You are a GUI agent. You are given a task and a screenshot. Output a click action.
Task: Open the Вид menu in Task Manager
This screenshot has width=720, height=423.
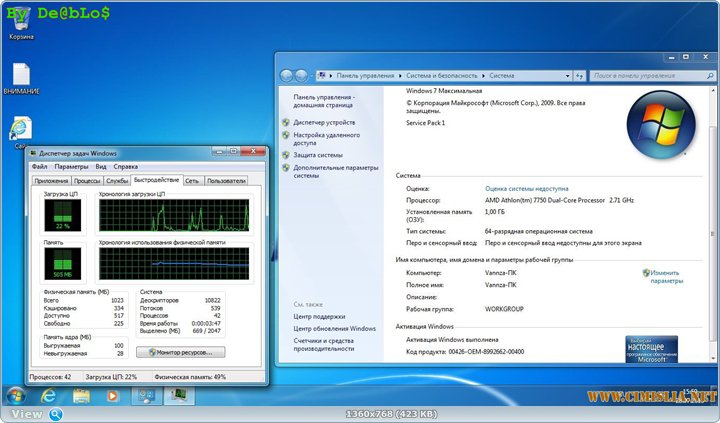(99, 167)
